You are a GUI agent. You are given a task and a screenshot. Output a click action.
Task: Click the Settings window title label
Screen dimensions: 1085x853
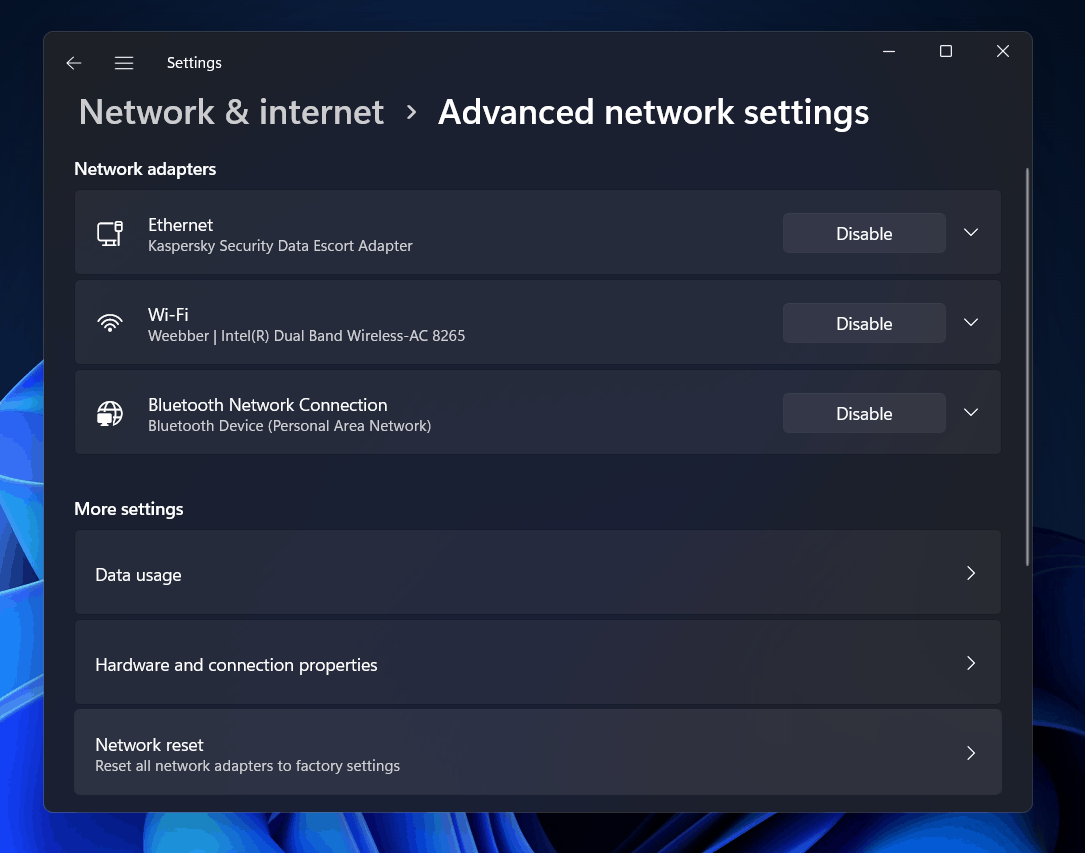pos(194,63)
